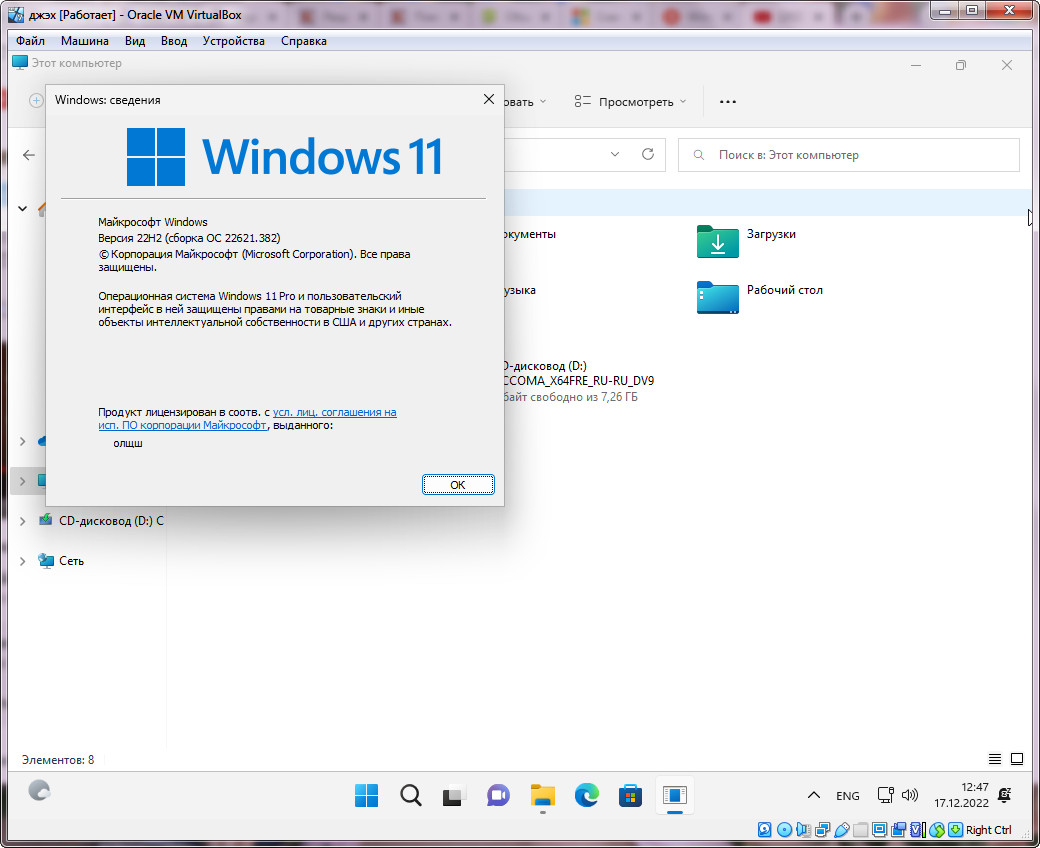Viewport: 1040px width, 848px height.
Task: Click VirtualBox shared folders indicator
Action: pyautogui.click(x=861, y=829)
